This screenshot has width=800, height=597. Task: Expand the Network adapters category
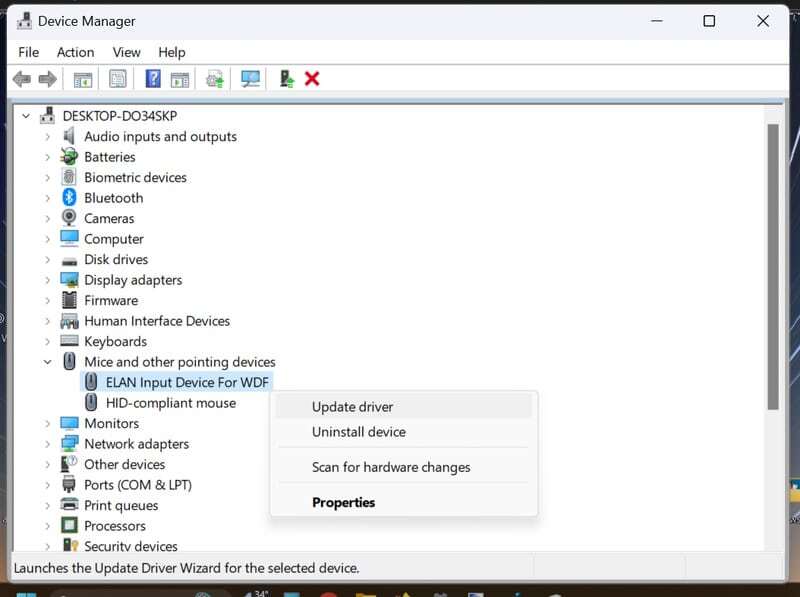(47, 444)
